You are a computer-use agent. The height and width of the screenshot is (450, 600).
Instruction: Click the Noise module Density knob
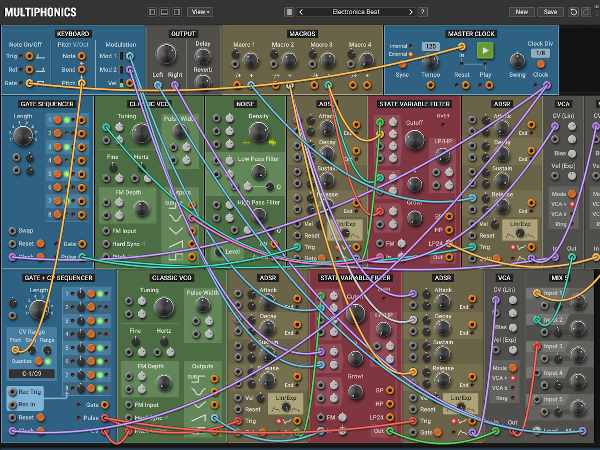tap(259, 132)
